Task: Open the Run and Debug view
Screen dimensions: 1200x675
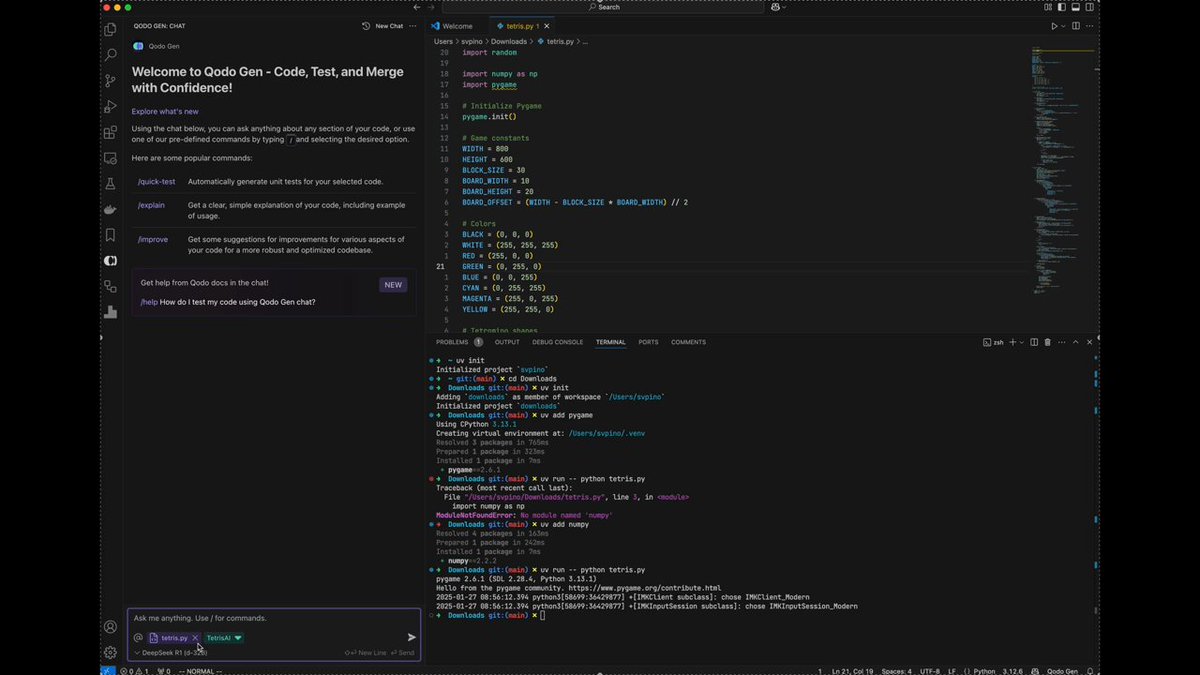Action: pos(110,107)
